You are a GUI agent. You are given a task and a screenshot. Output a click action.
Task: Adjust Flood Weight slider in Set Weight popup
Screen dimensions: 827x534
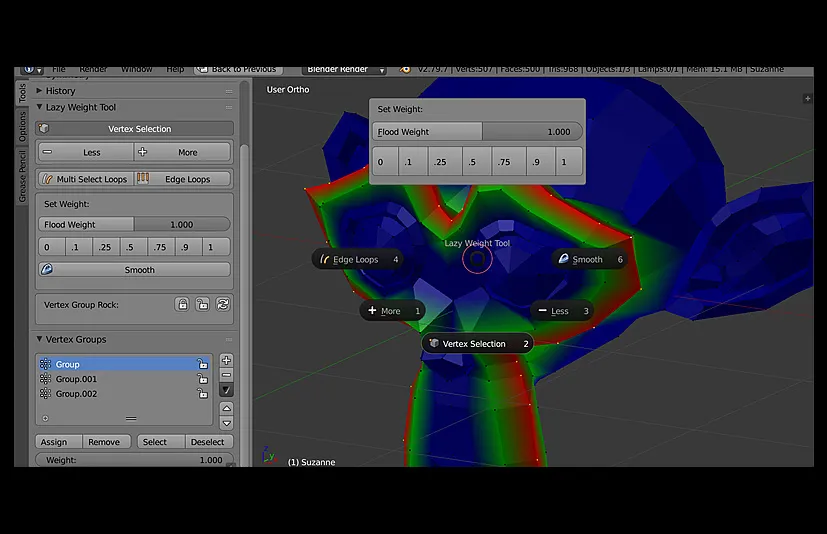click(477, 131)
